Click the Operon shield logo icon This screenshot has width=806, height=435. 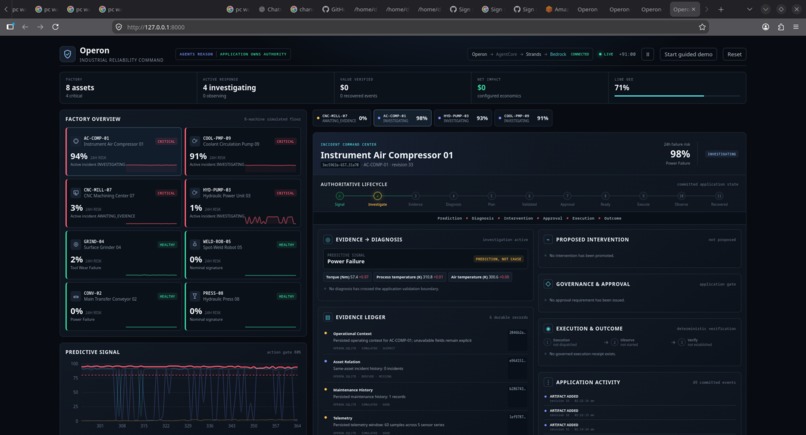point(67,54)
